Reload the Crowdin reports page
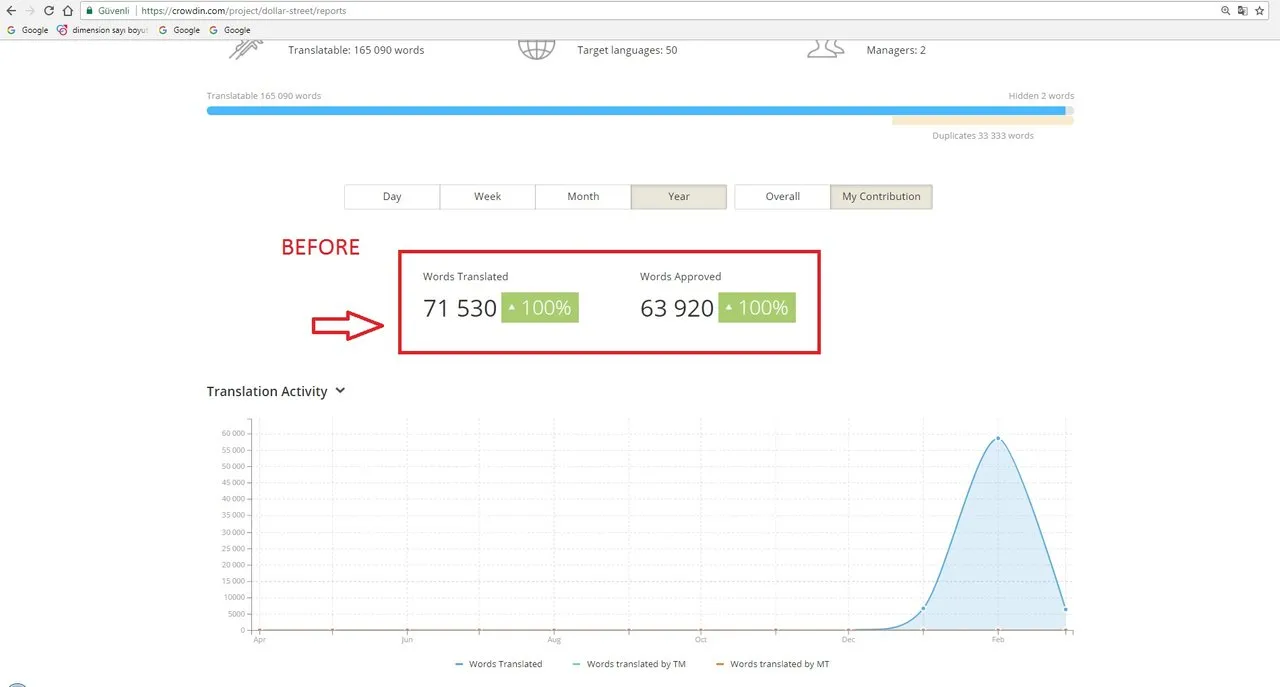 tap(48, 11)
